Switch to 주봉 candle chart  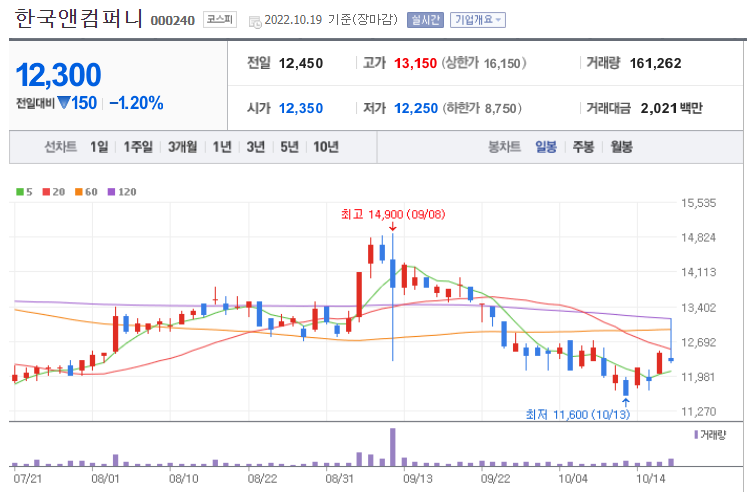point(583,147)
